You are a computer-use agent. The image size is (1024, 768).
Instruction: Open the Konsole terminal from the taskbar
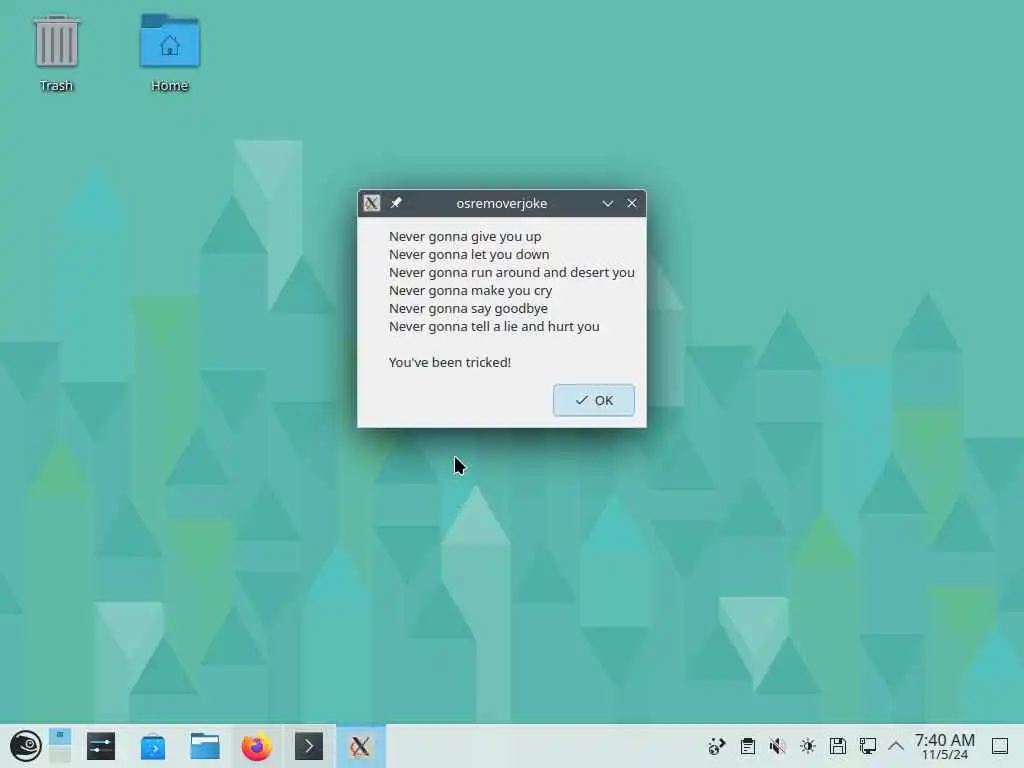tap(309, 746)
